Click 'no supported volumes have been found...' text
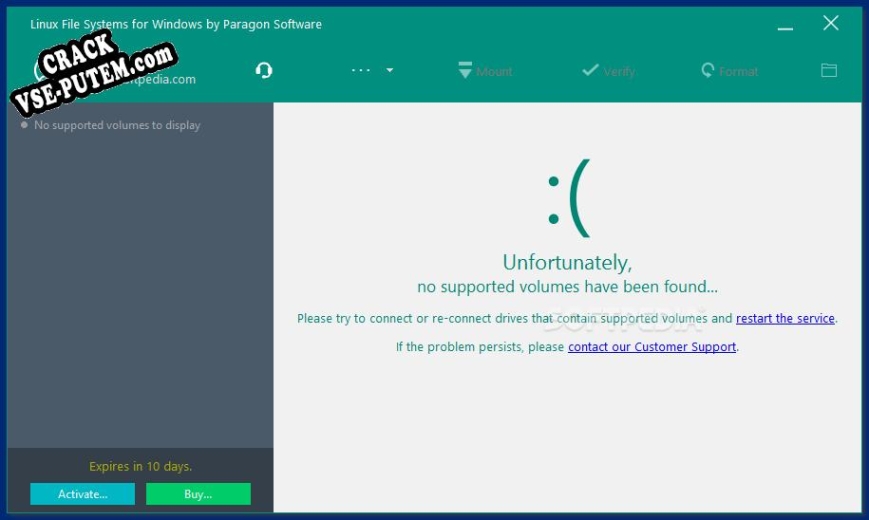 click(567, 287)
